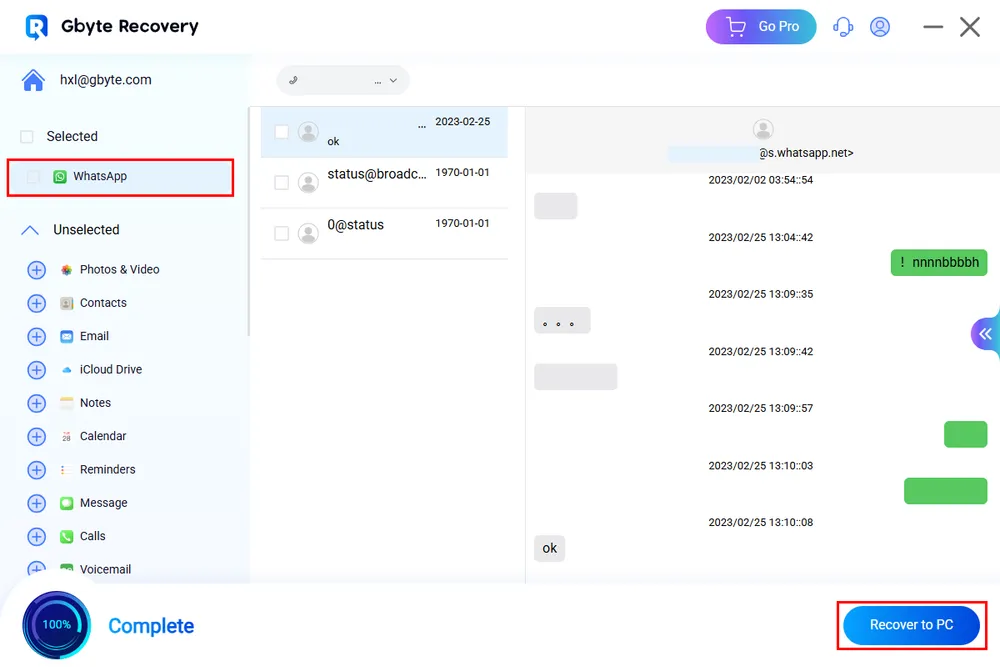Viewport: 1000px width, 667px height.
Task: Click the Gbyte Recovery logo icon
Action: pyautogui.click(x=36, y=27)
